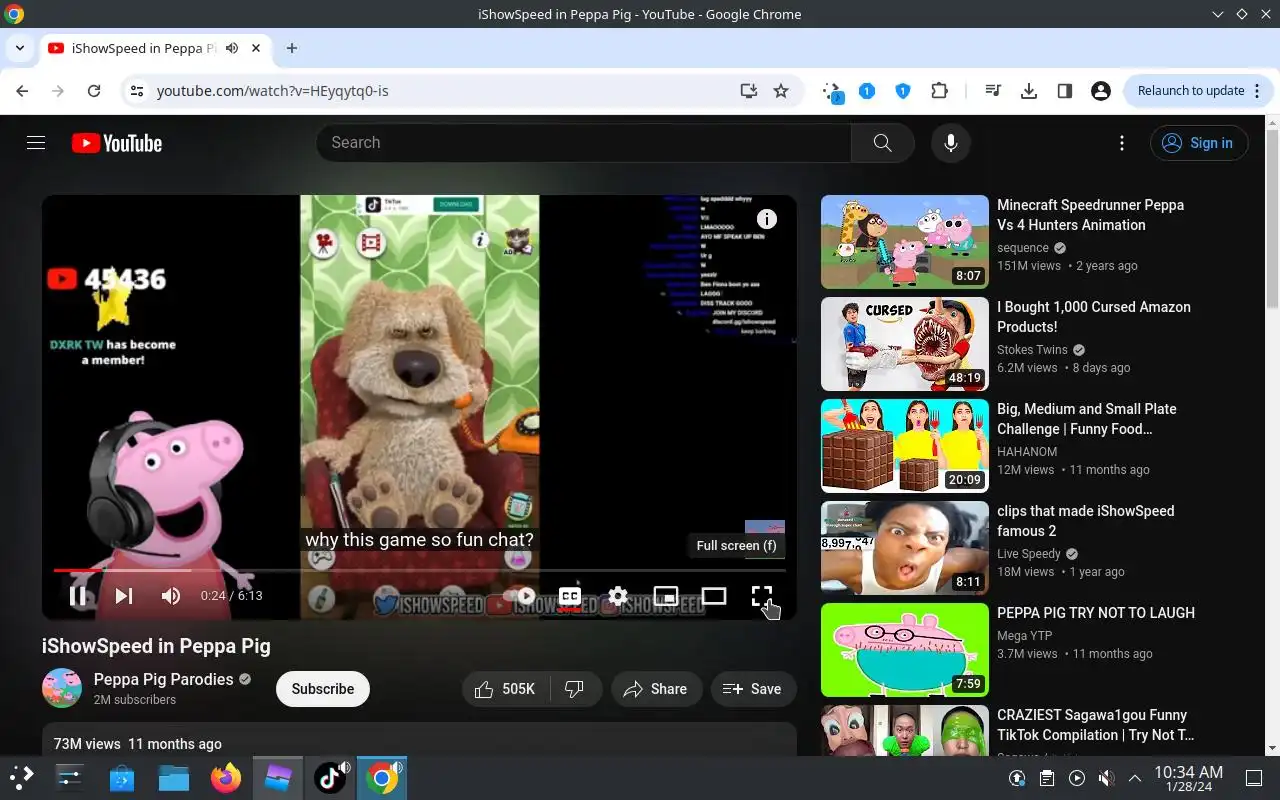View site information icon in address bar

[x=137, y=91]
